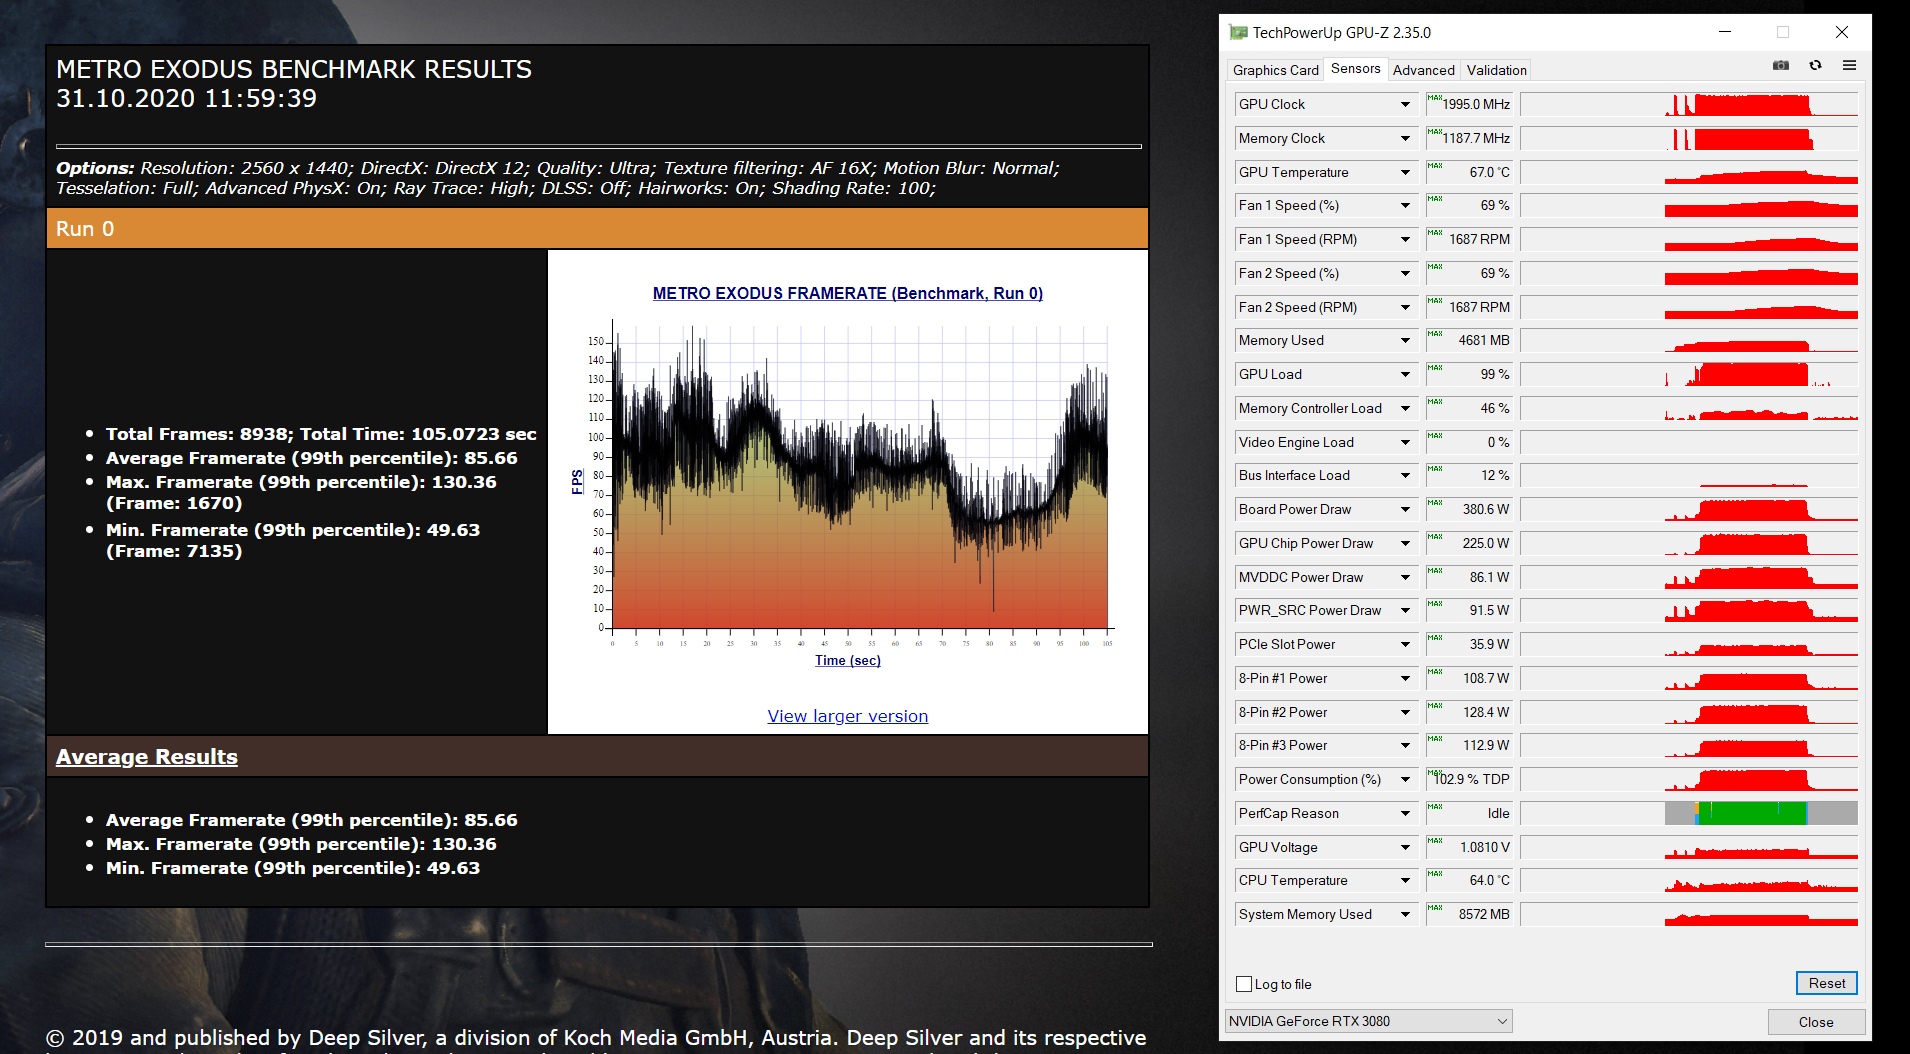Click the GPU Clock history graph

click(x=1689, y=104)
